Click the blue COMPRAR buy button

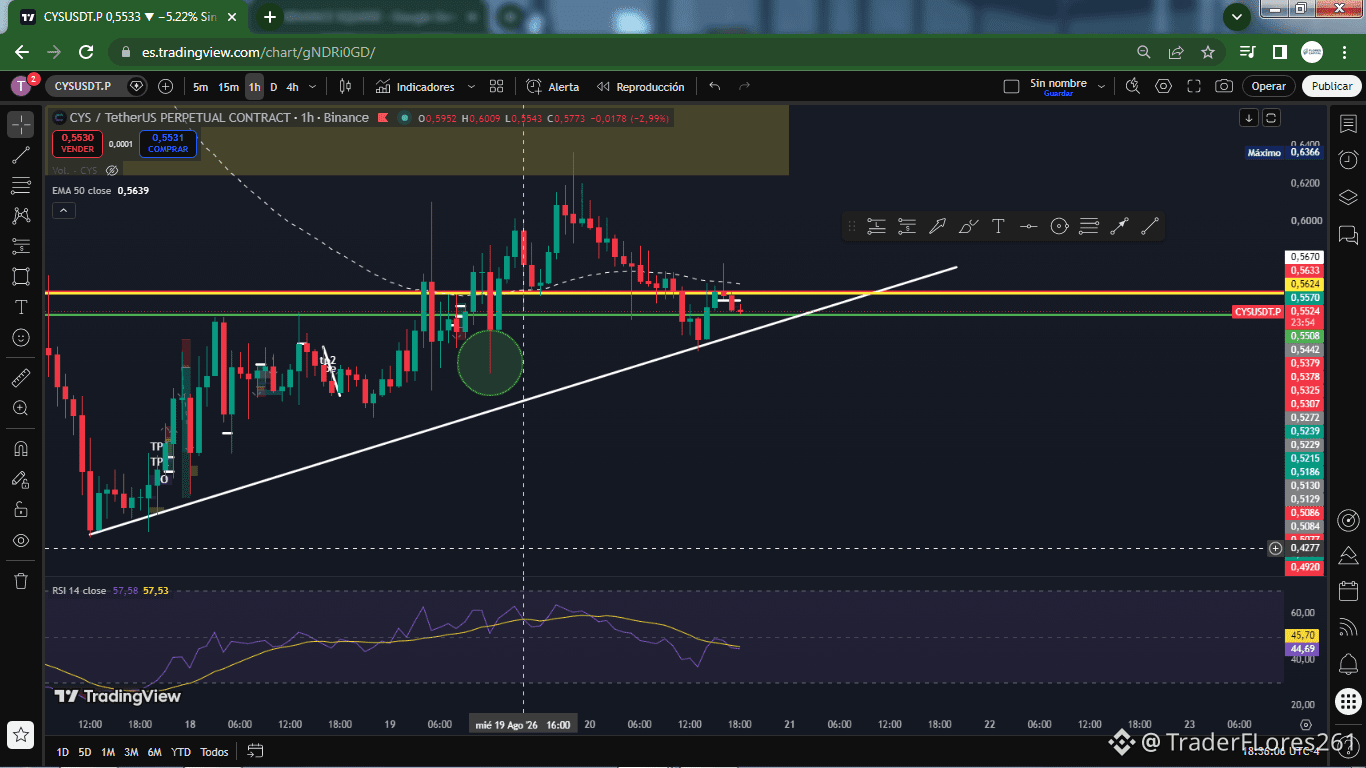point(168,143)
